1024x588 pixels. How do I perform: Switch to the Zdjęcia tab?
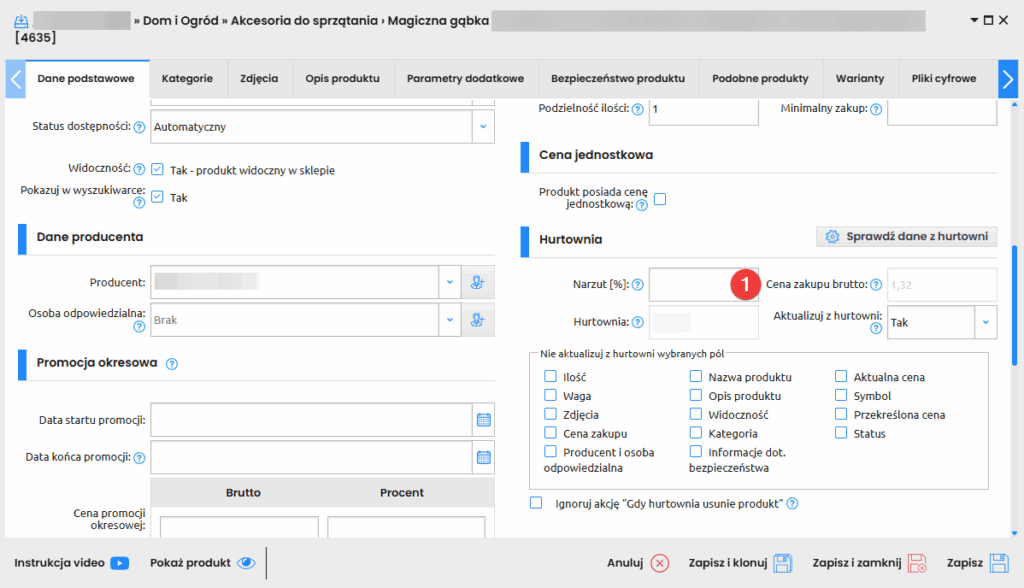pyautogui.click(x=259, y=79)
